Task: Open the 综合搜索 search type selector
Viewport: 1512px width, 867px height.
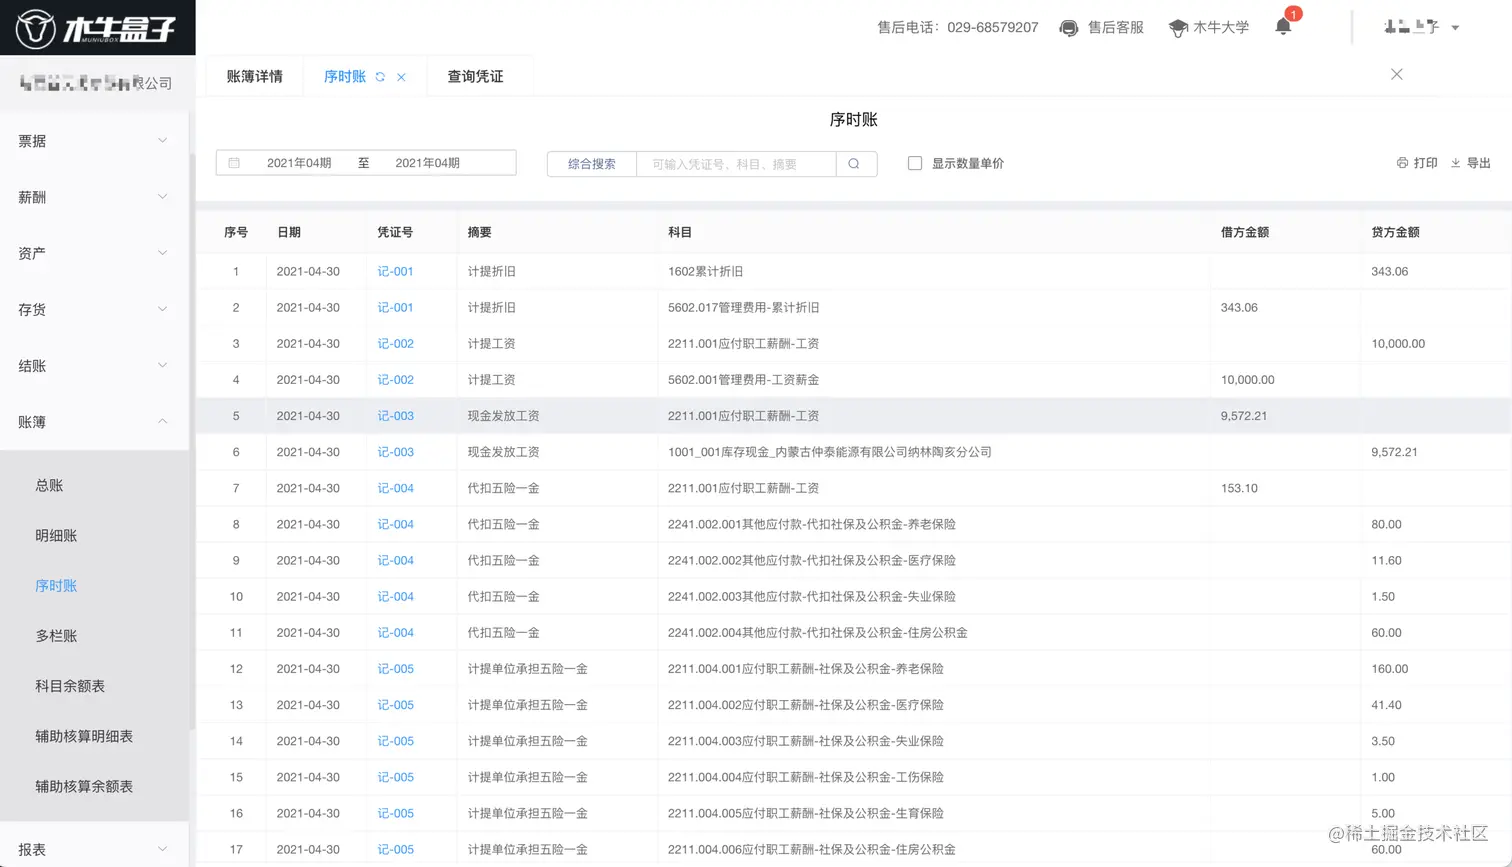Action: coord(592,164)
